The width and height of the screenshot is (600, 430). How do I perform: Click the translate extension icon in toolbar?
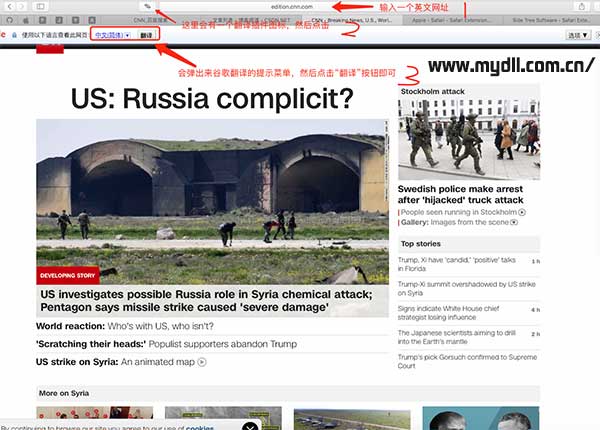click(x=147, y=6)
